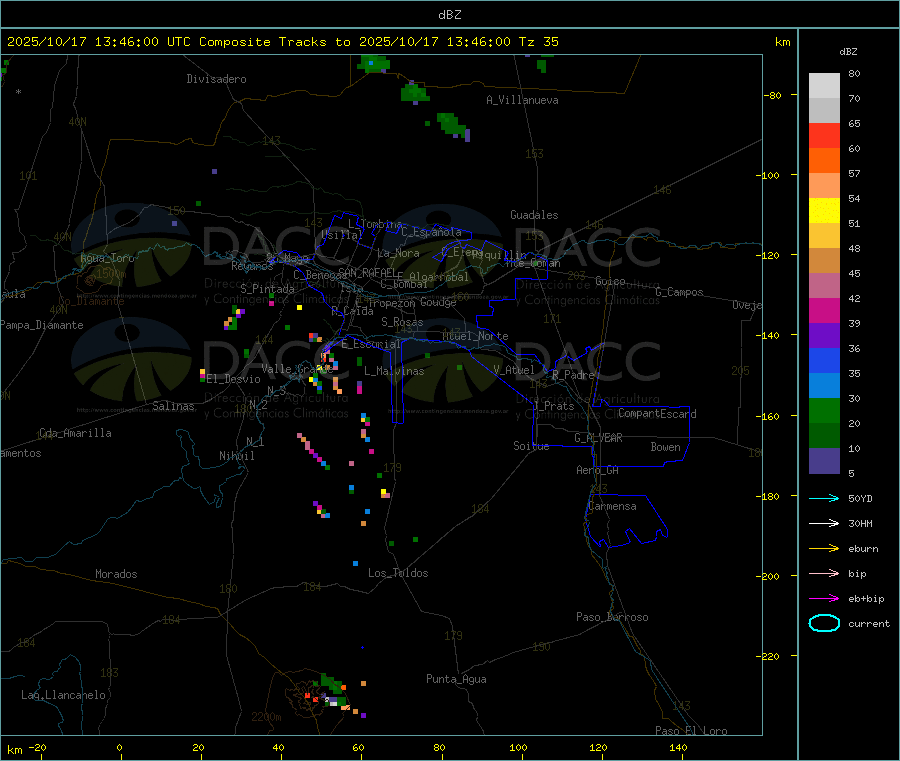Click the magenta eb+bip arrow legend icon
This screenshot has height=761, width=900.
tap(824, 598)
